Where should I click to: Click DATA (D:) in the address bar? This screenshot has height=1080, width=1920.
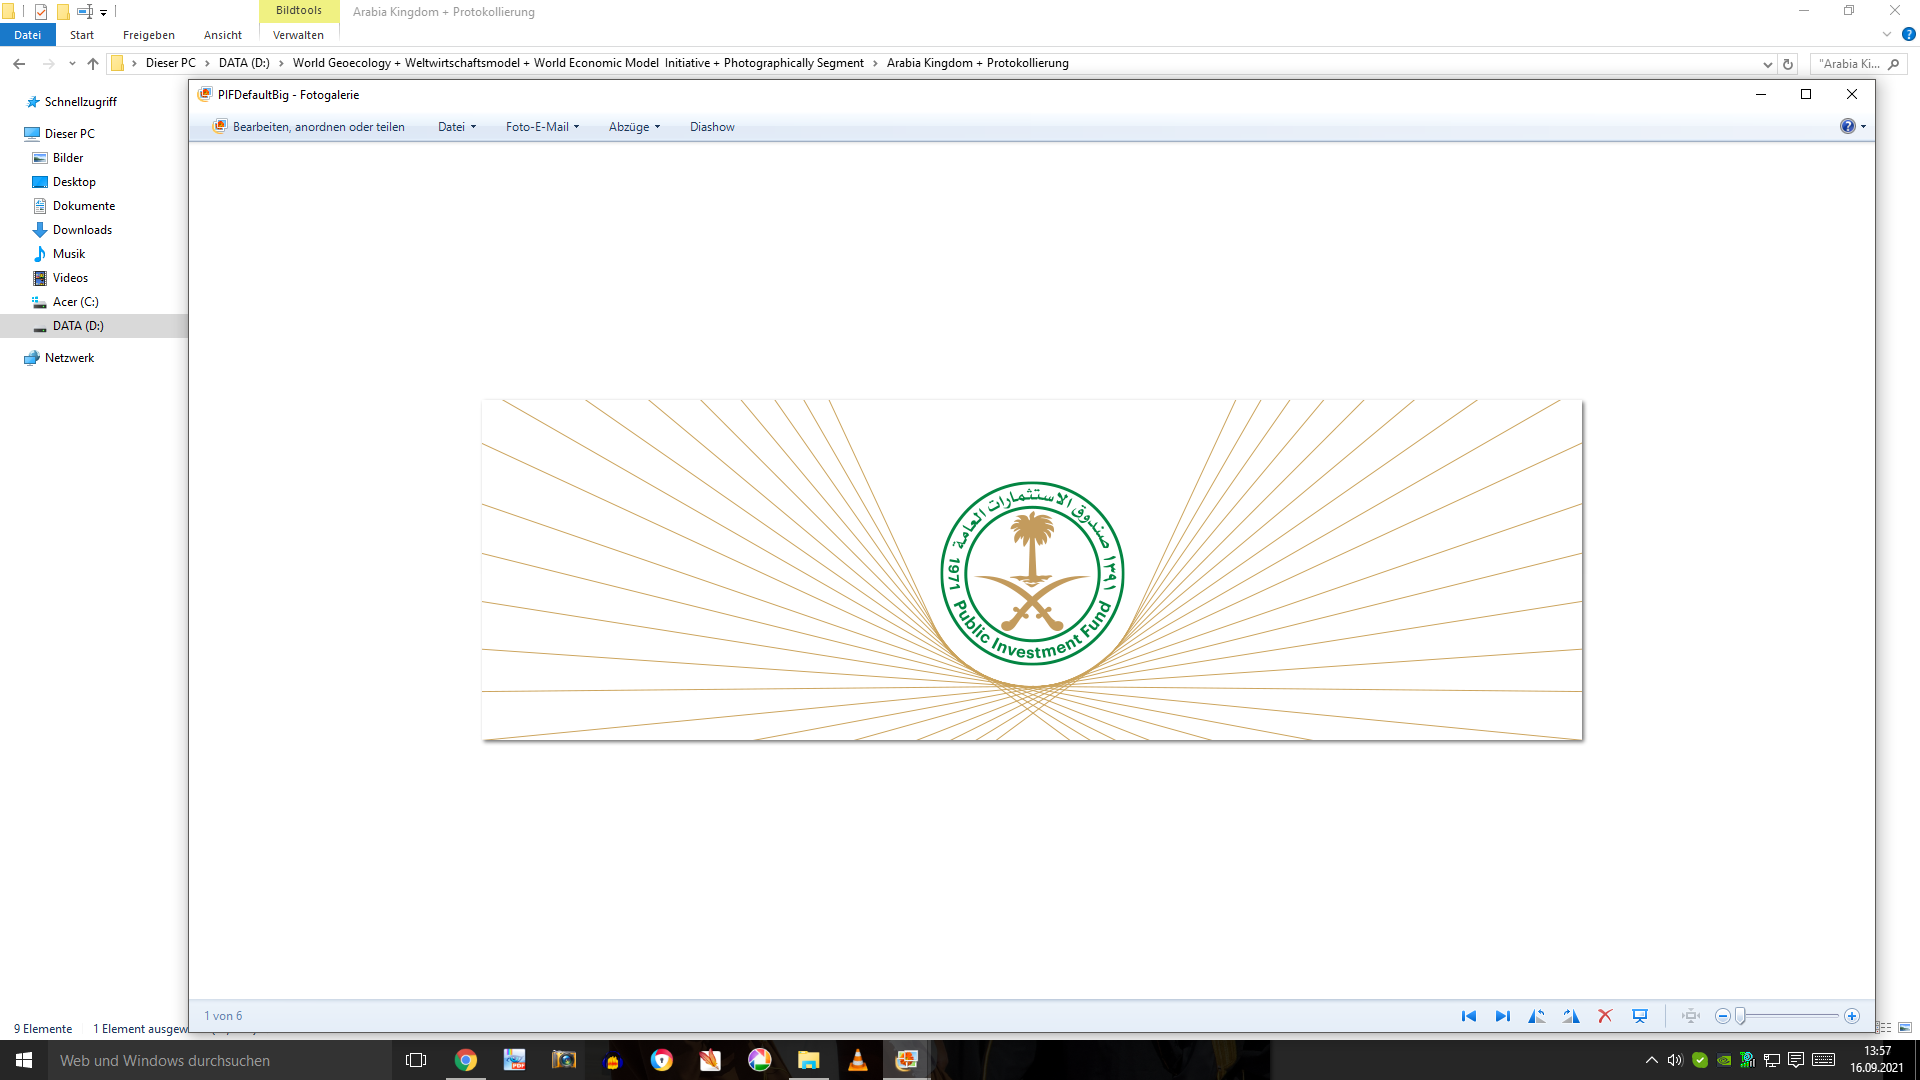click(x=244, y=63)
